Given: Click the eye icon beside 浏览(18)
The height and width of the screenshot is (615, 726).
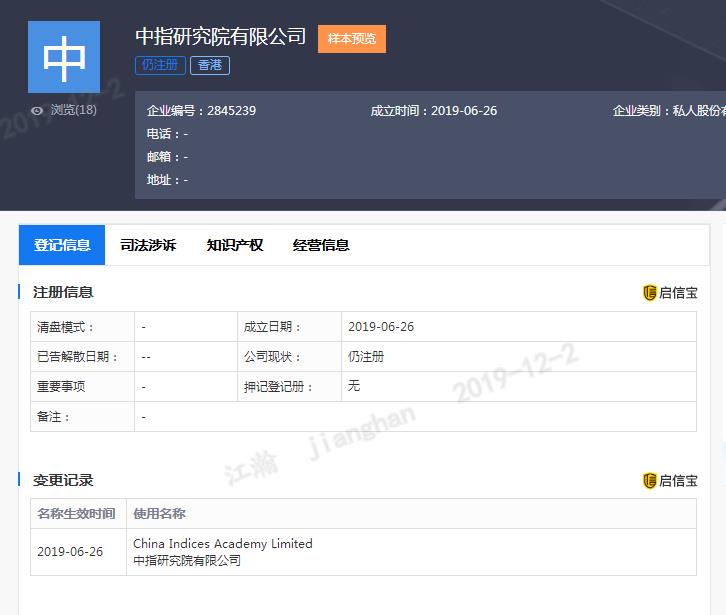Looking at the screenshot, I should [x=37, y=111].
